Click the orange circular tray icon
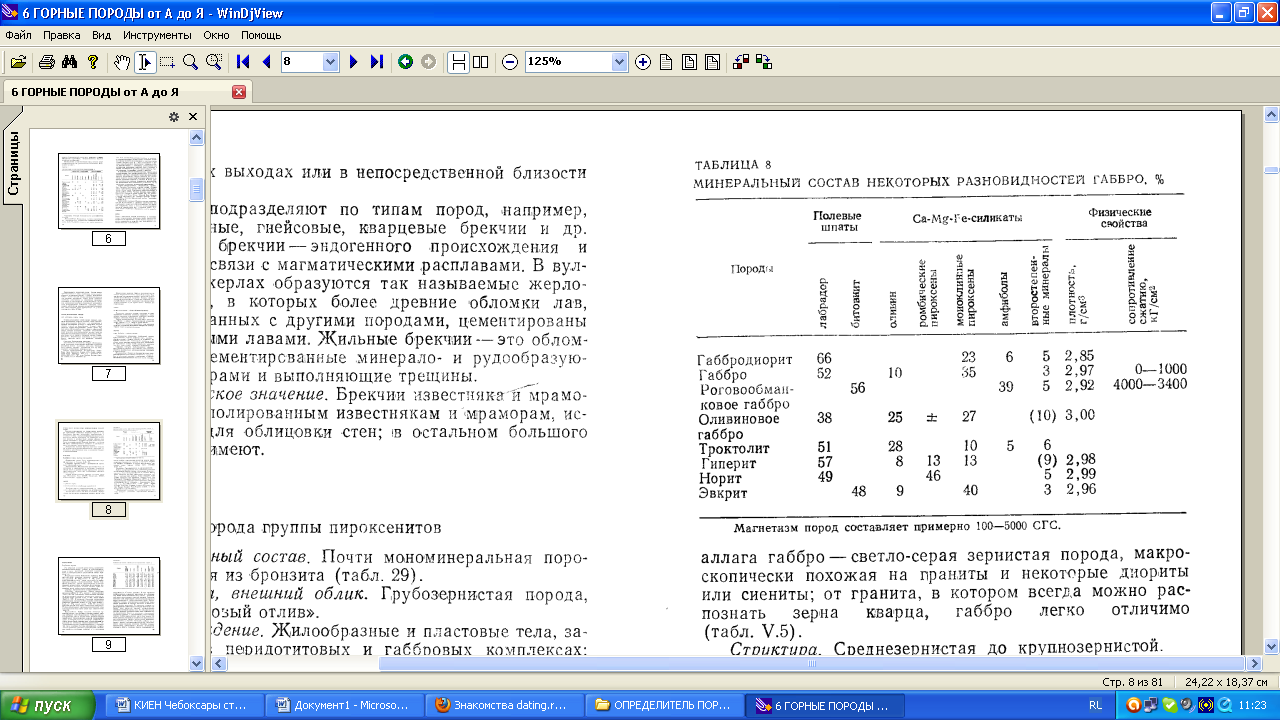 tap(1132, 705)
